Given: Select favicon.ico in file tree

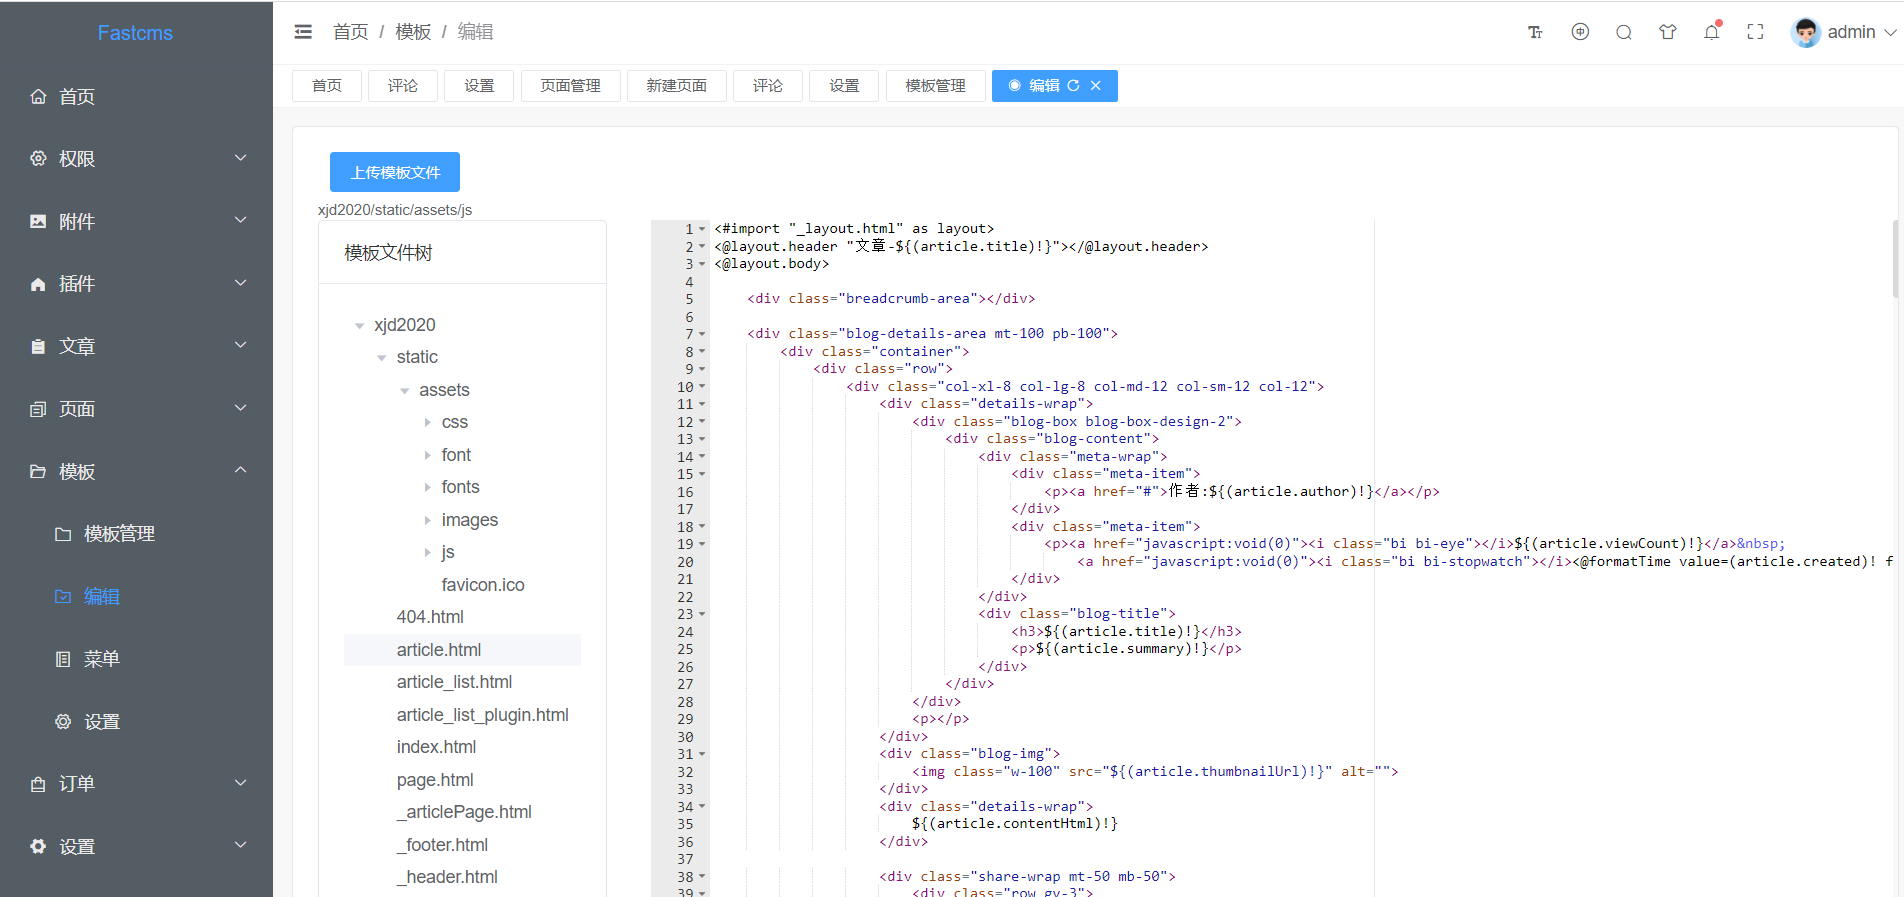Looking at the screenshot, I should (483, 585).
